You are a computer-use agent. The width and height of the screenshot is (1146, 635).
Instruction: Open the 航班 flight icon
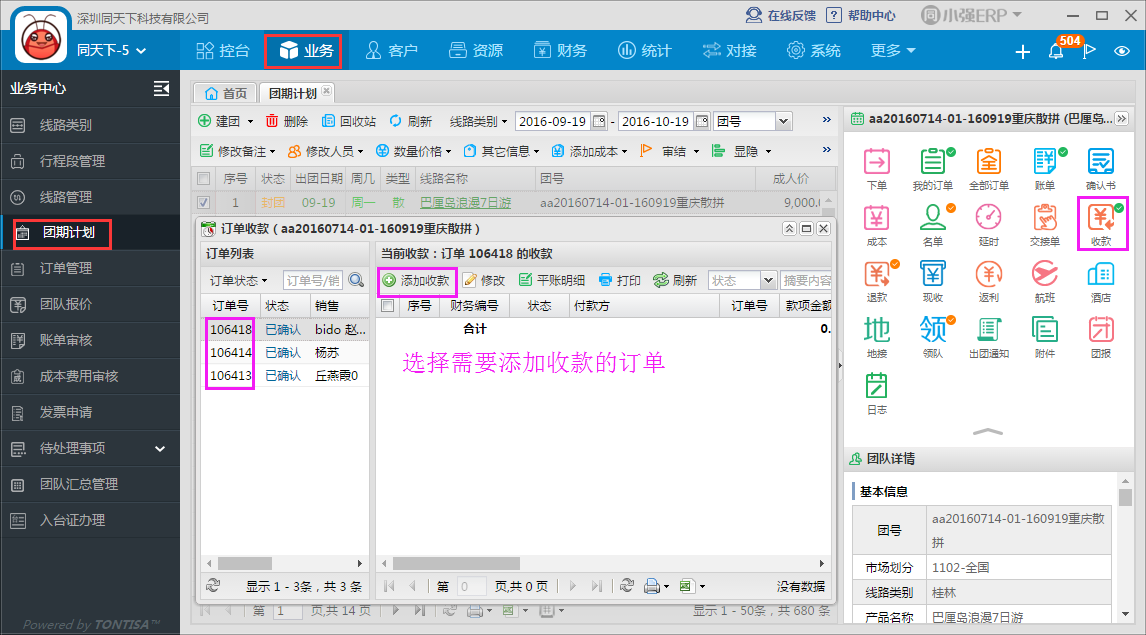[1045, 281]
